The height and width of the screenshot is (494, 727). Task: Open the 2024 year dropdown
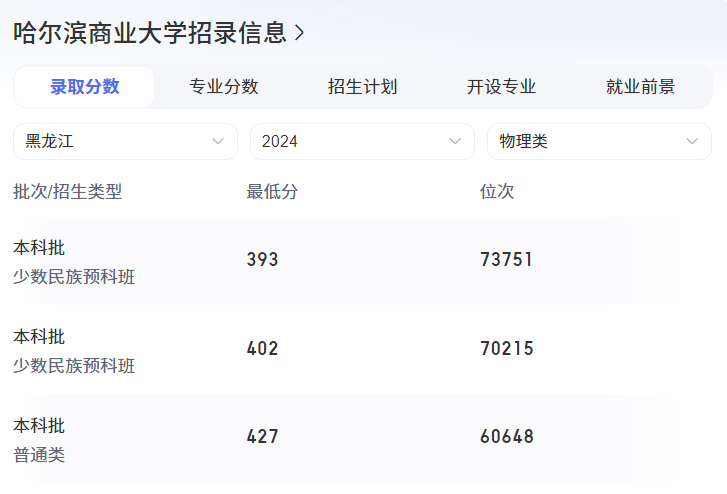point(362,141)
